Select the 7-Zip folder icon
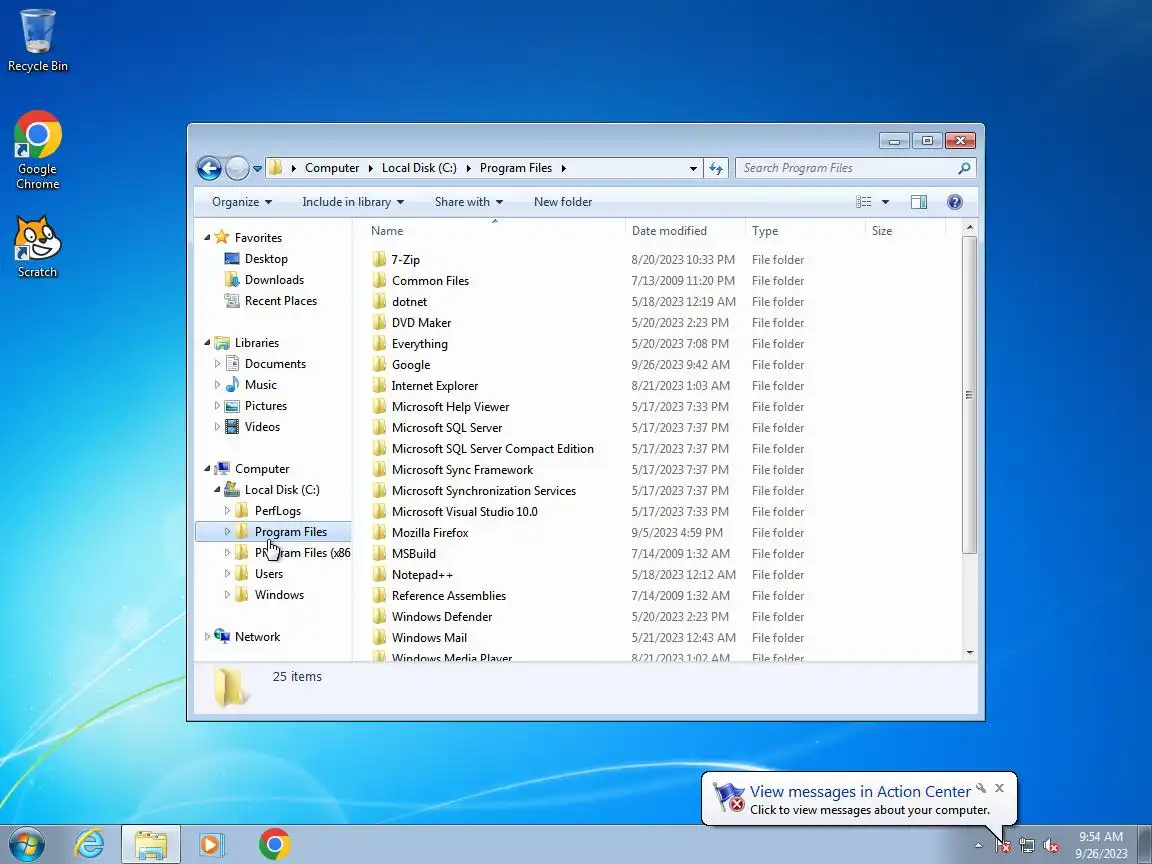This screenshot has height=864, width=1152. click(x=379, y=259)
